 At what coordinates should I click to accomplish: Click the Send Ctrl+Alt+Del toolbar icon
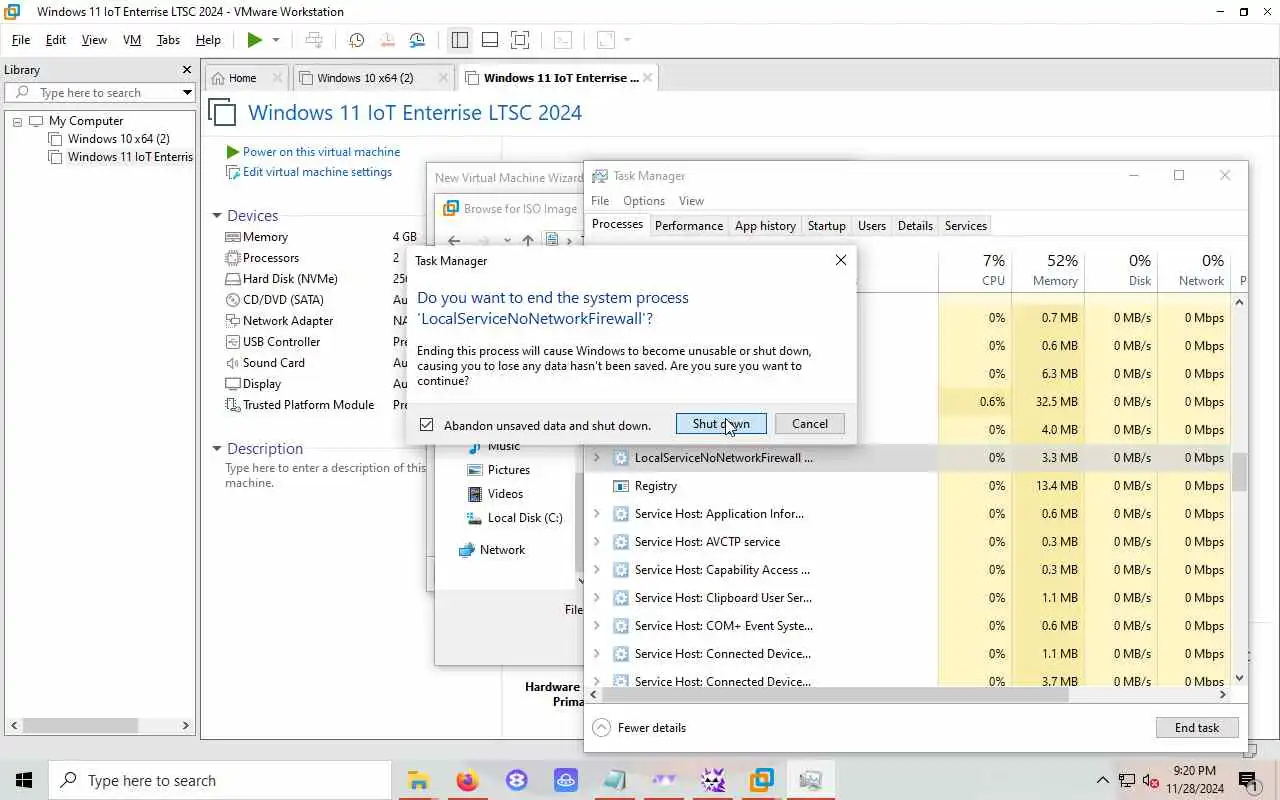314,40
